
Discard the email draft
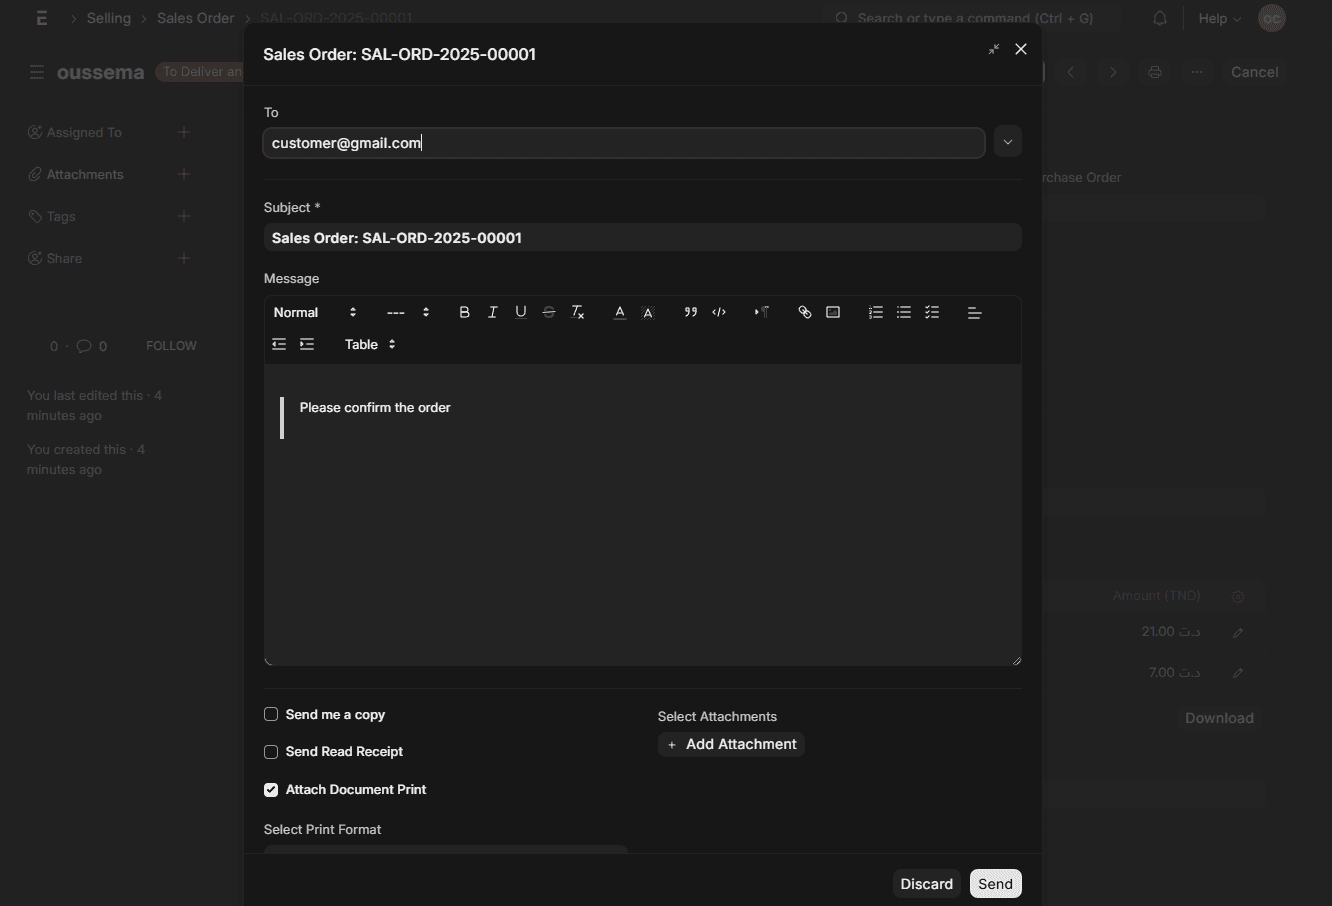[927, 884]
